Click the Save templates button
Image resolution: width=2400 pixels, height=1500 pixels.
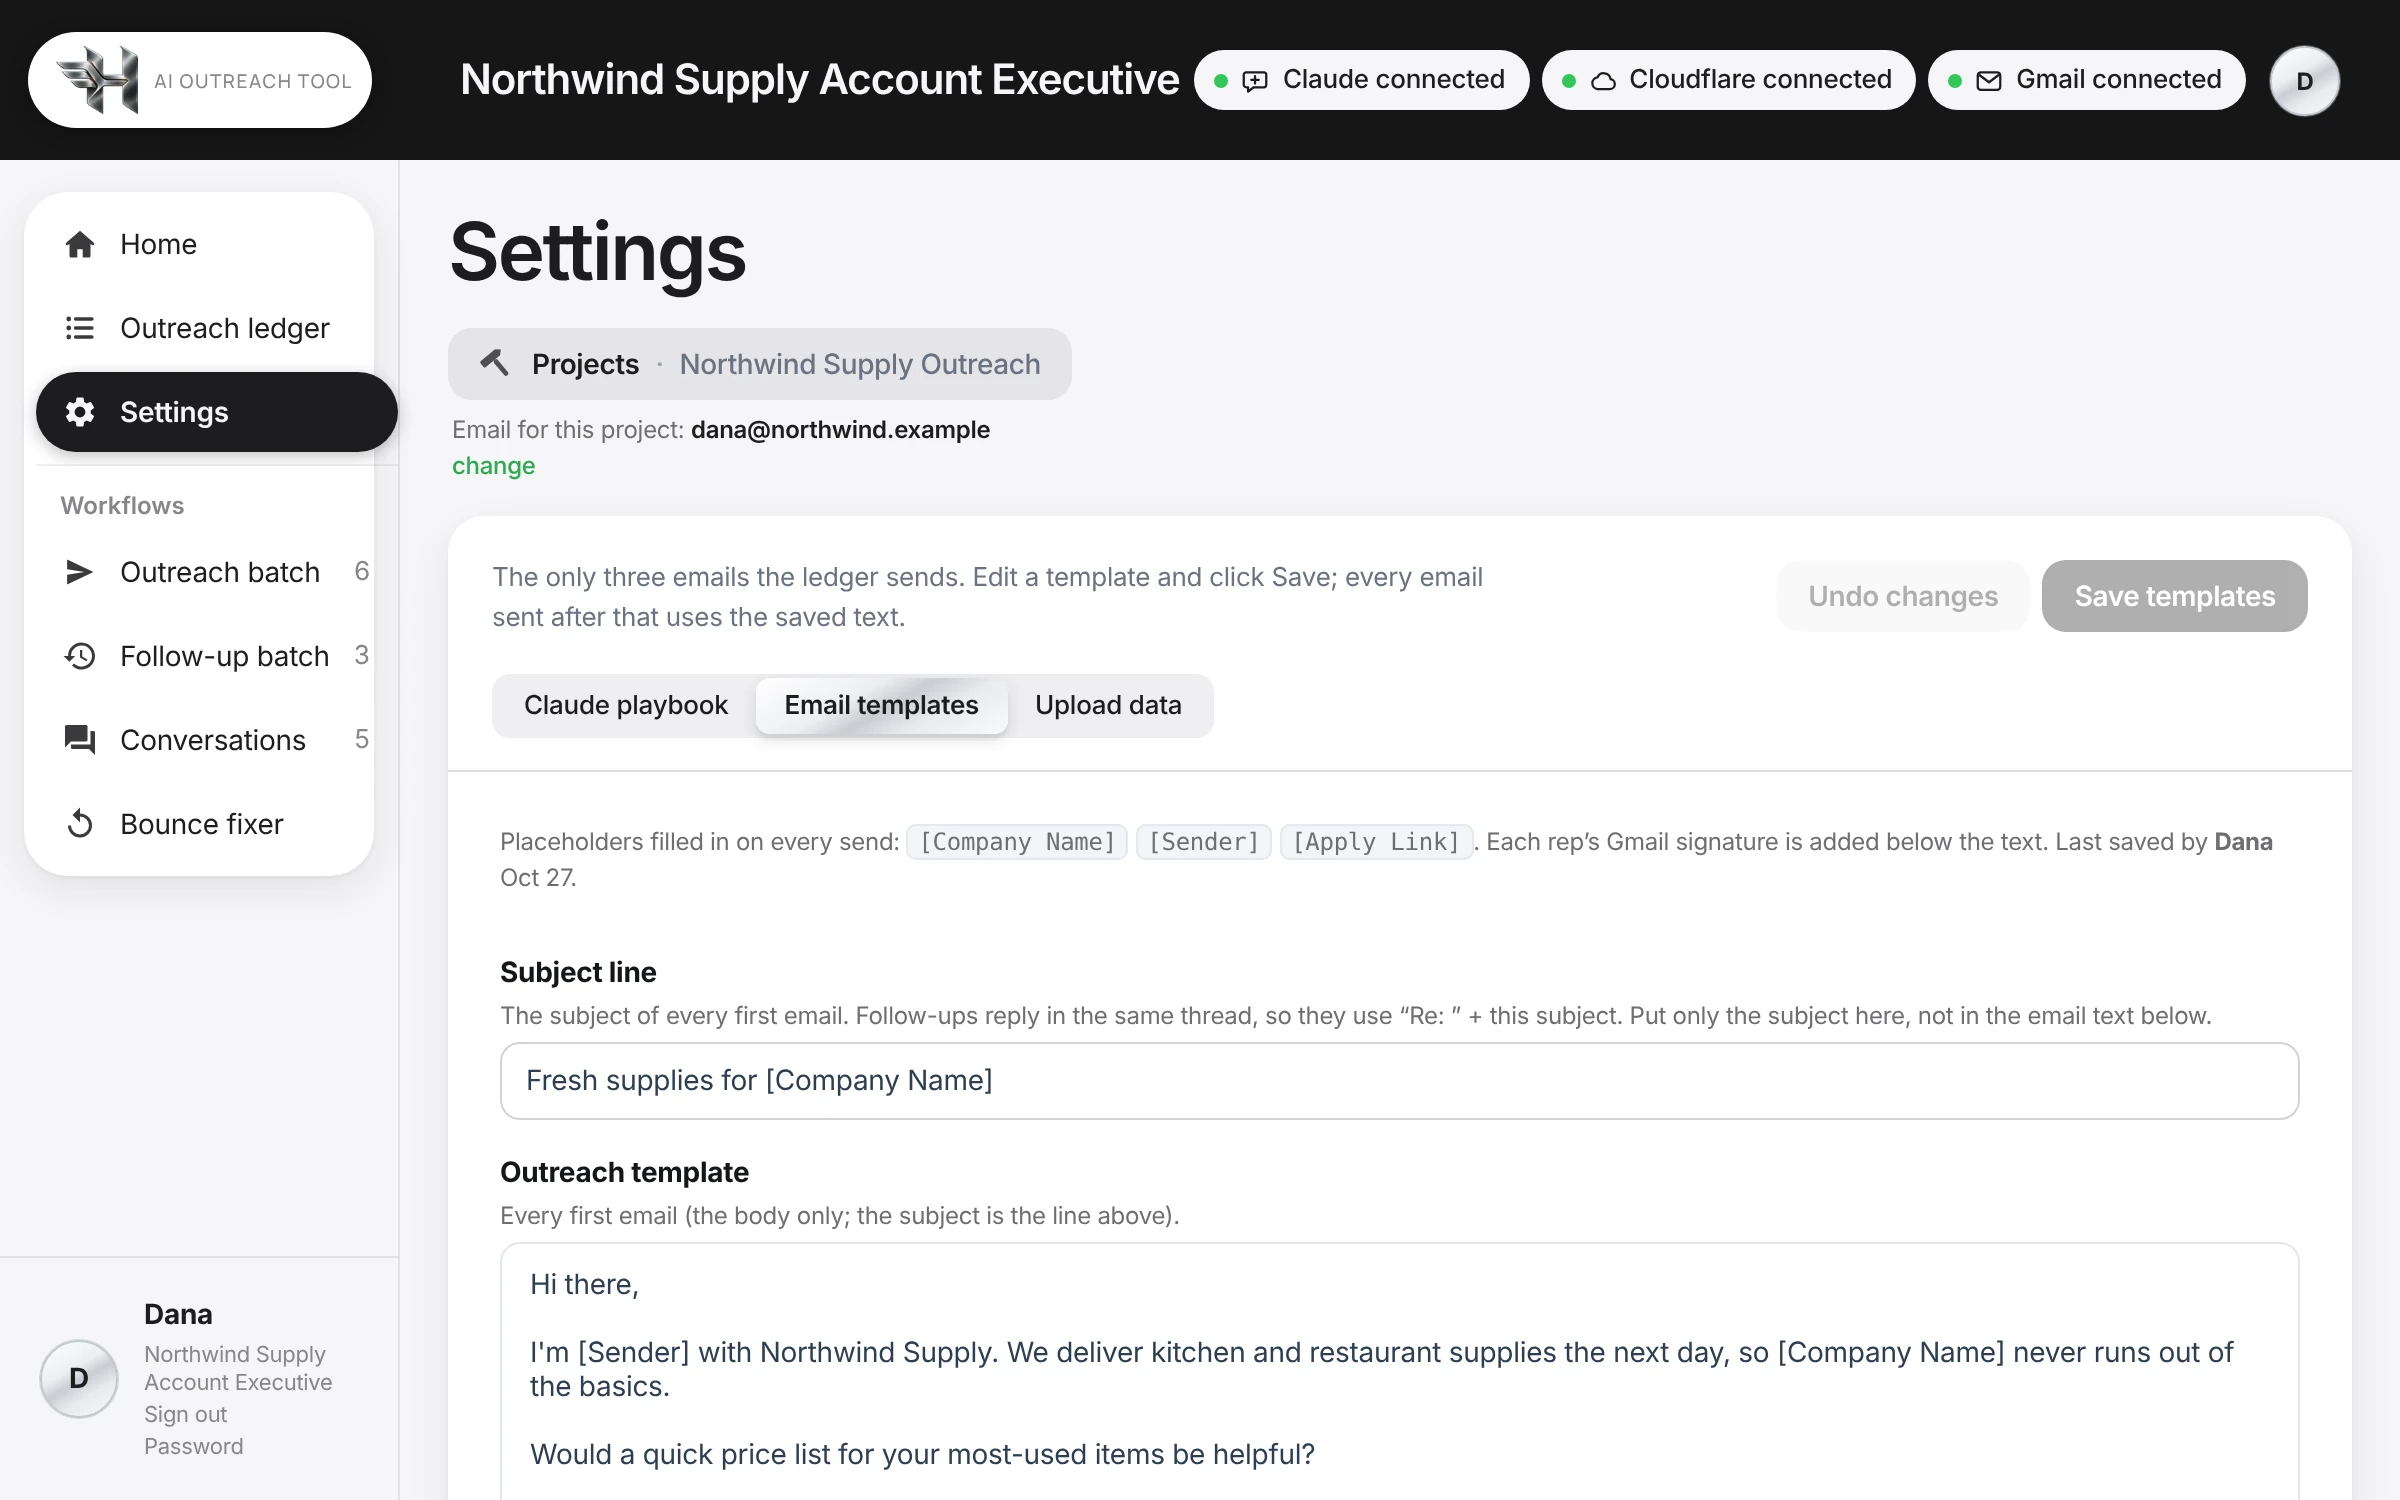(x=2174, y=596)
